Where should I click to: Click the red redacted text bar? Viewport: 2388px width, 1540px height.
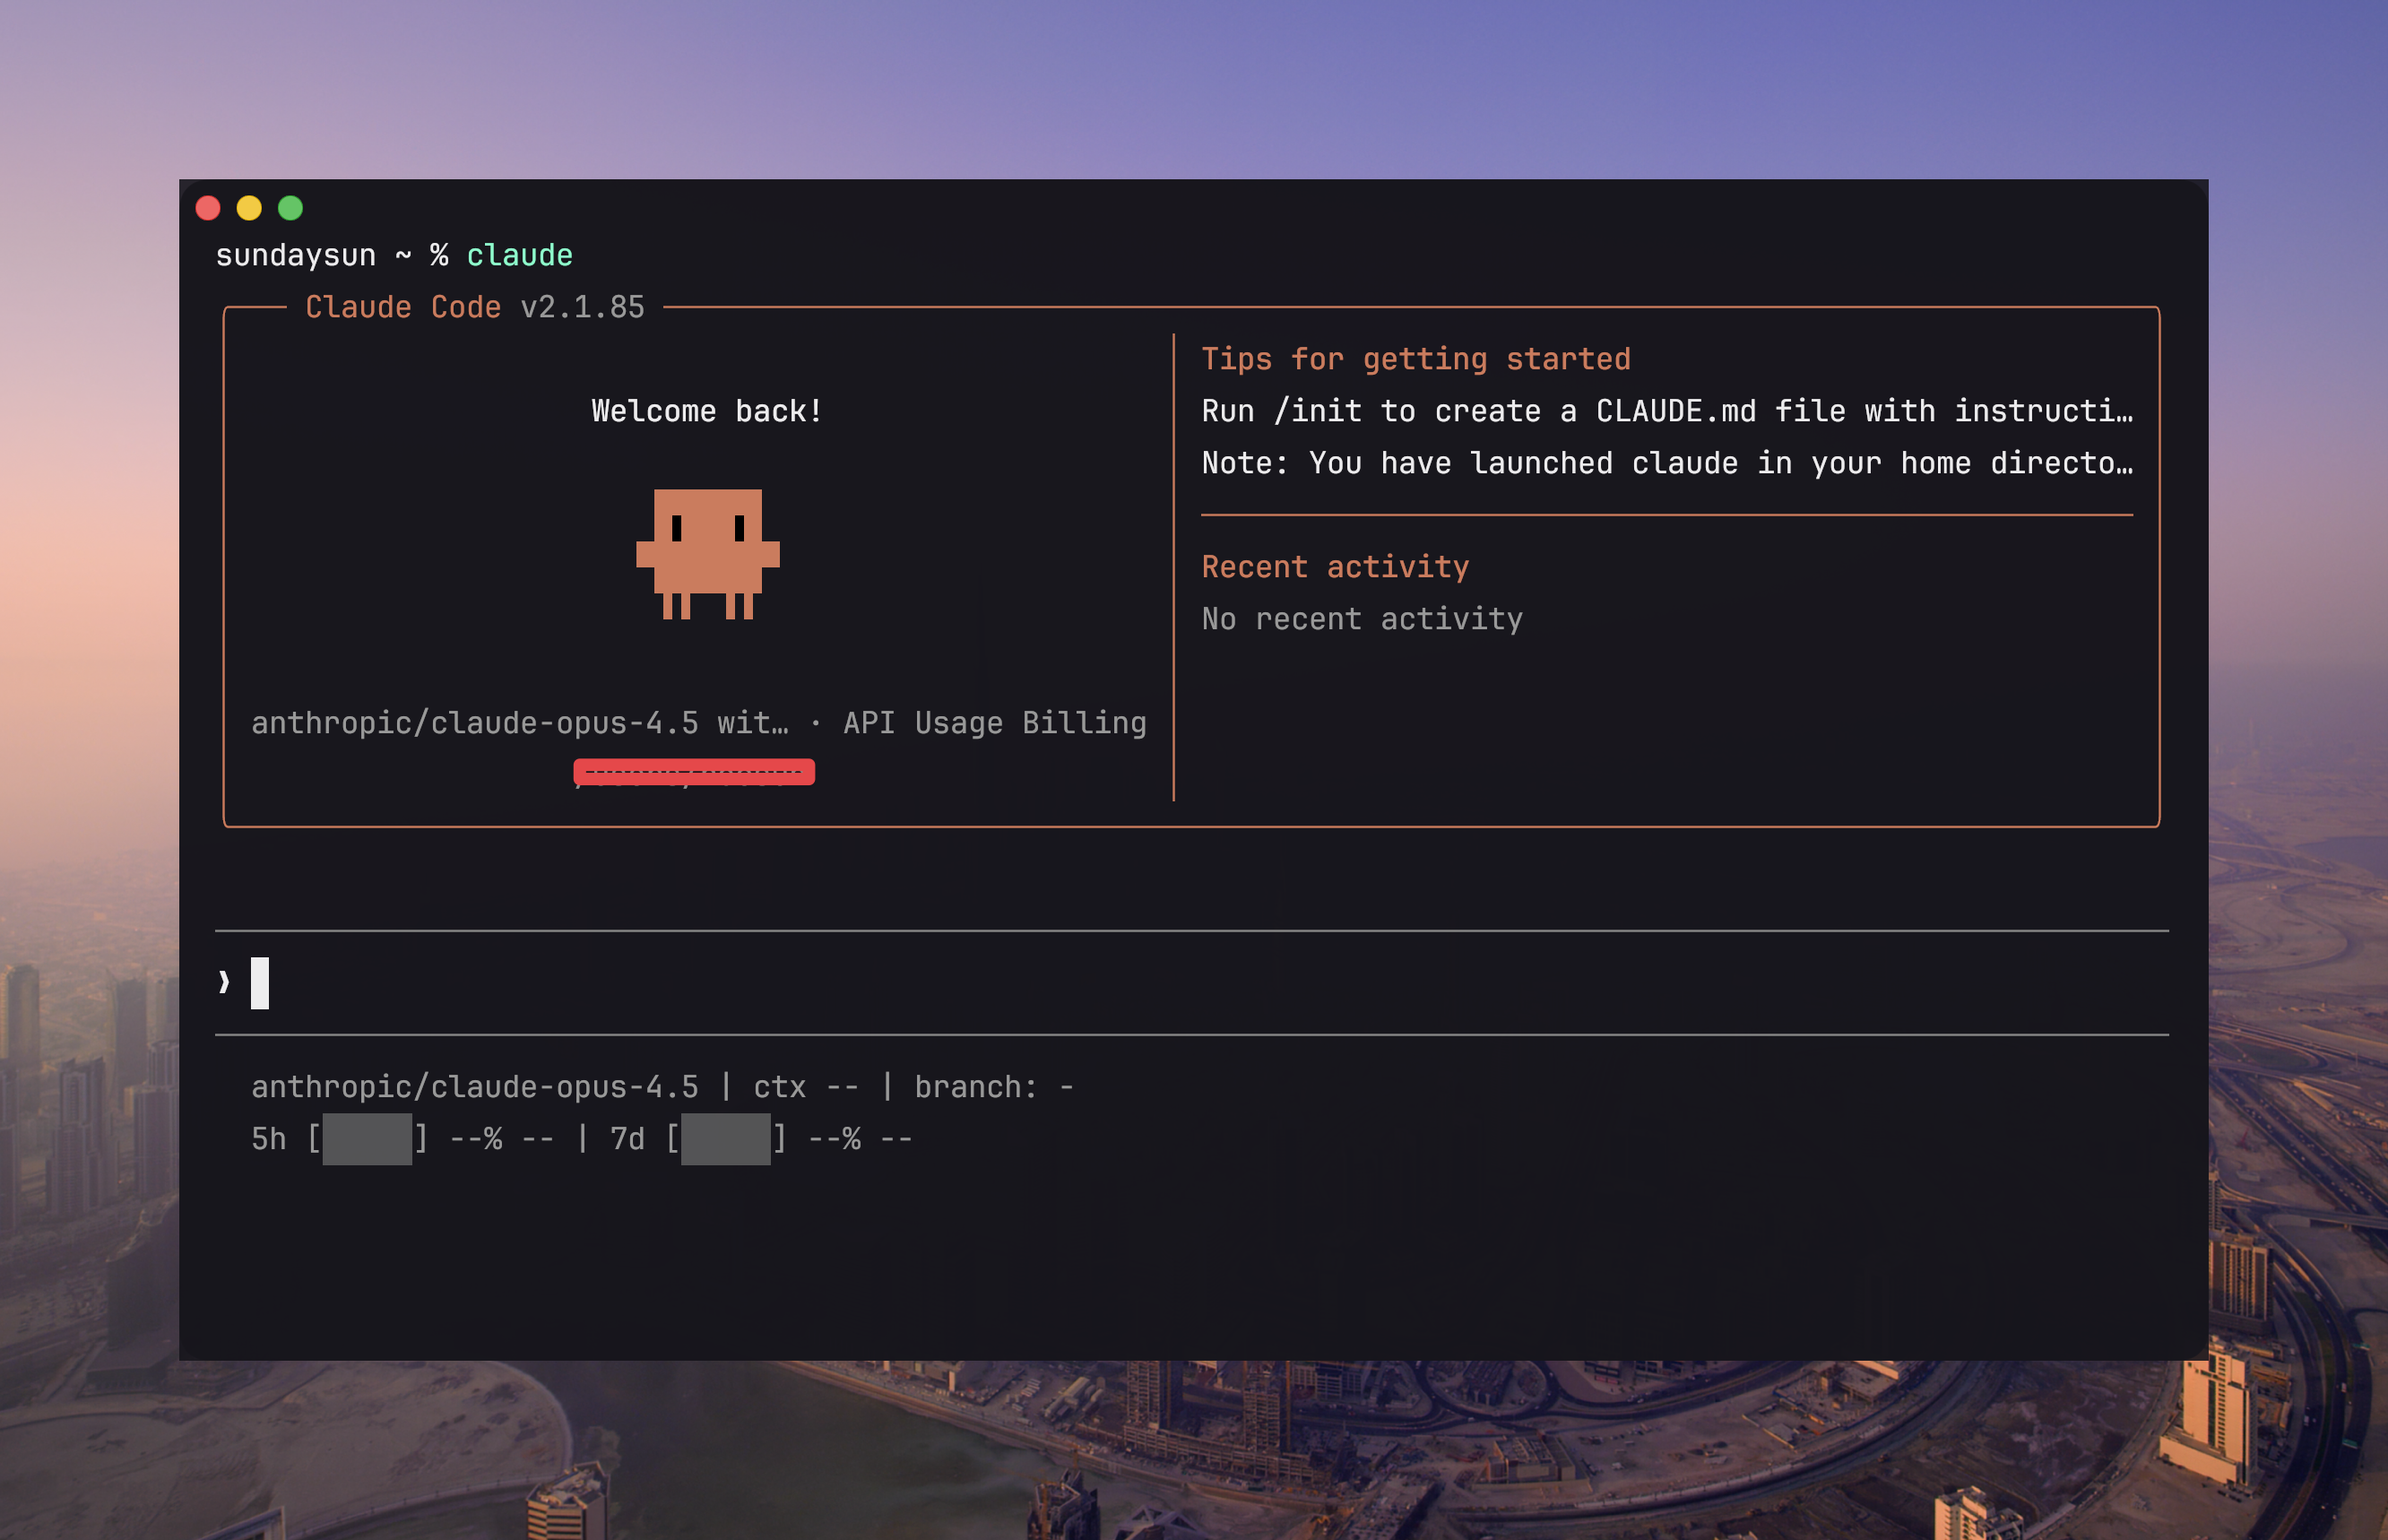click(693, 771)
